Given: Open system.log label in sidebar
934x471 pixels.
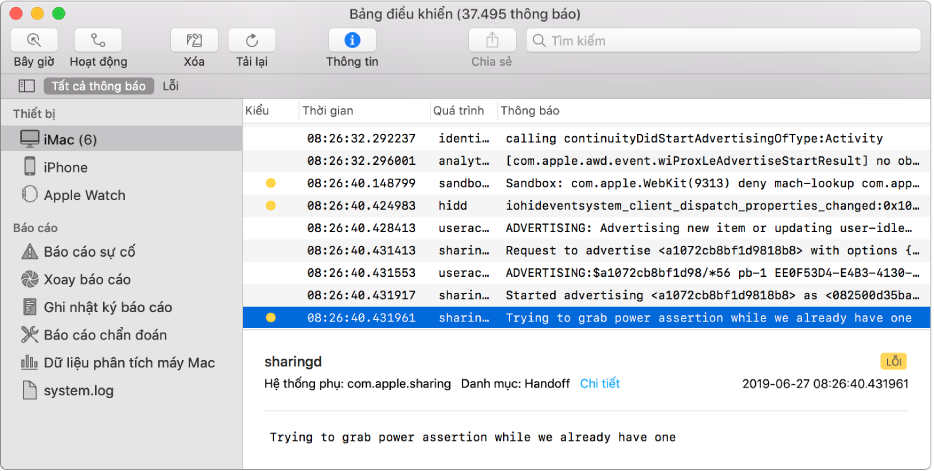Looking at the screenshot, I should (x=79, y=391).
